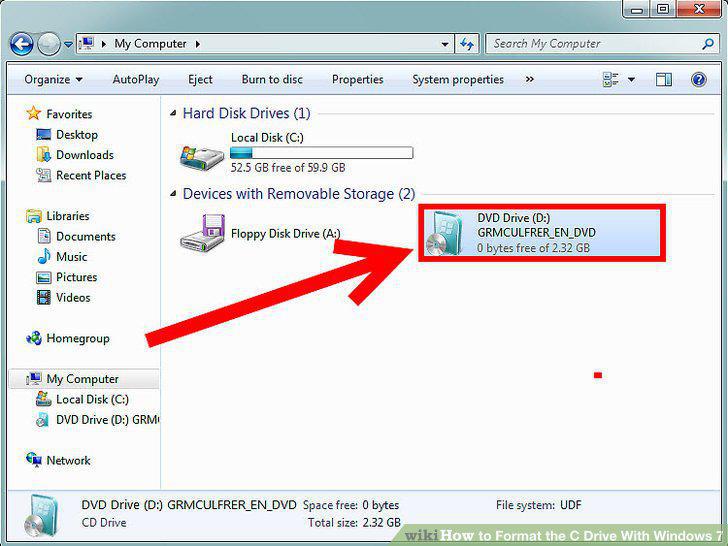Click Total size: 2.32 GB in details pane
The height and width of the screenshot is (546, 728).
pyautogui.click(x=354, y=522)
